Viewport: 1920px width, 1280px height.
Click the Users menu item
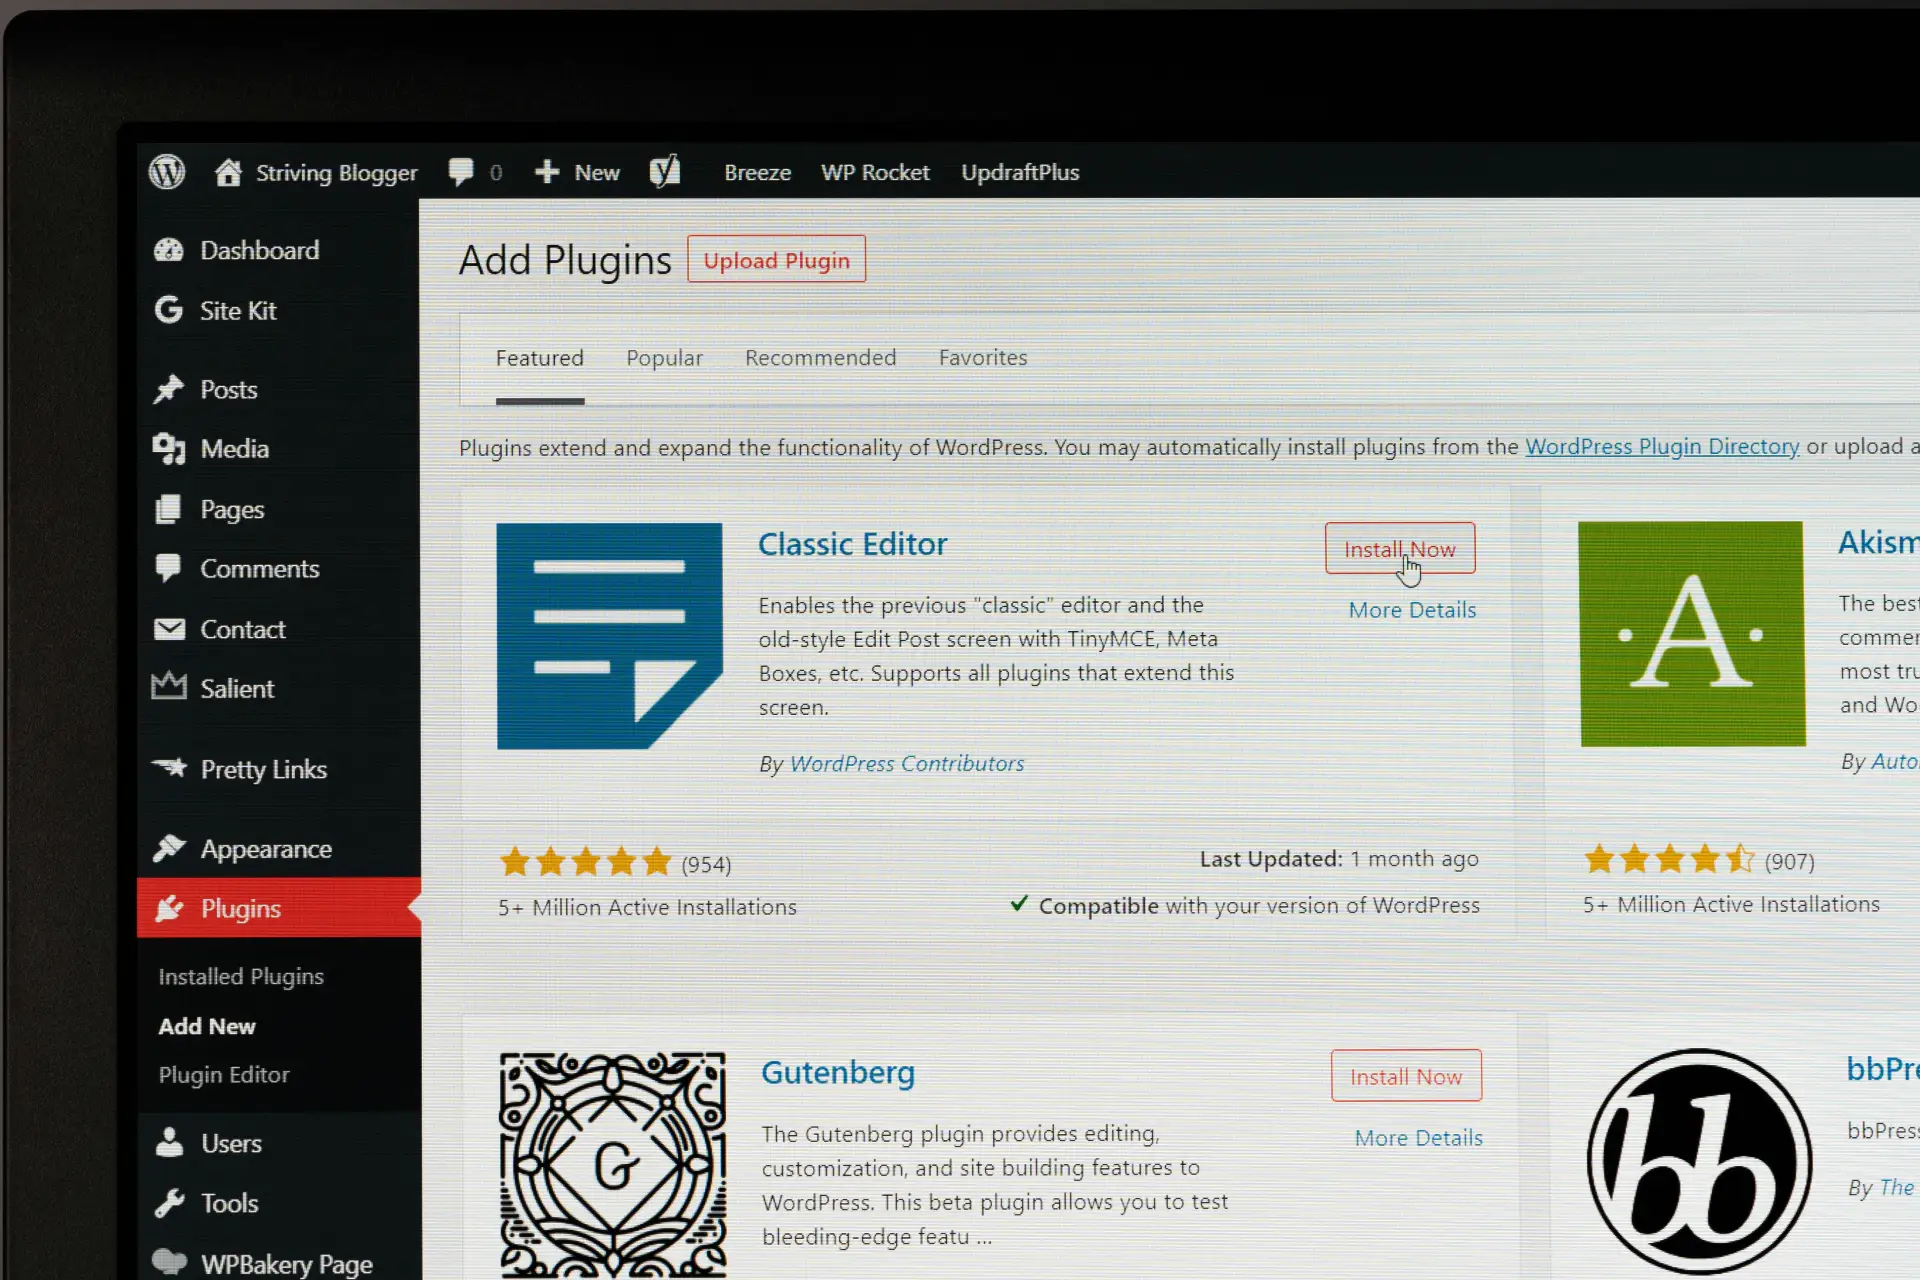pyautogui.click(x=231, y=1143)
